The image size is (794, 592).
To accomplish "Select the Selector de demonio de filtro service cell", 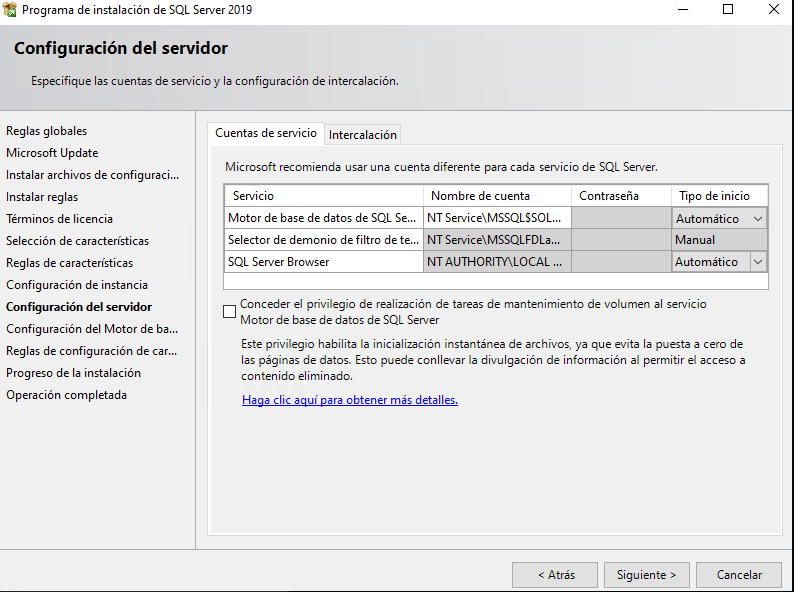I will point(324,240).
